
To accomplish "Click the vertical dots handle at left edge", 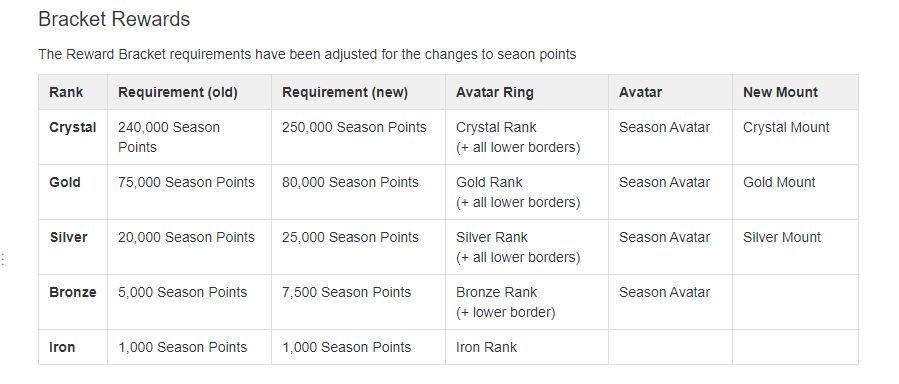I will (3, 259).
